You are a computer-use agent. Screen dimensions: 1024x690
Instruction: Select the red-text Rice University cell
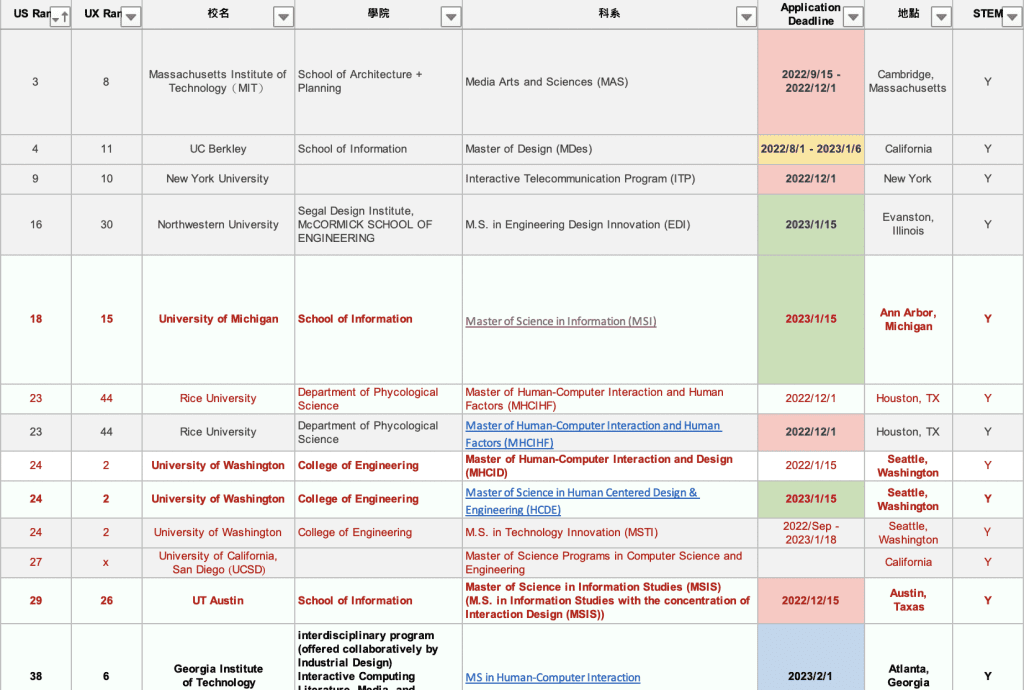pos(218,398)
